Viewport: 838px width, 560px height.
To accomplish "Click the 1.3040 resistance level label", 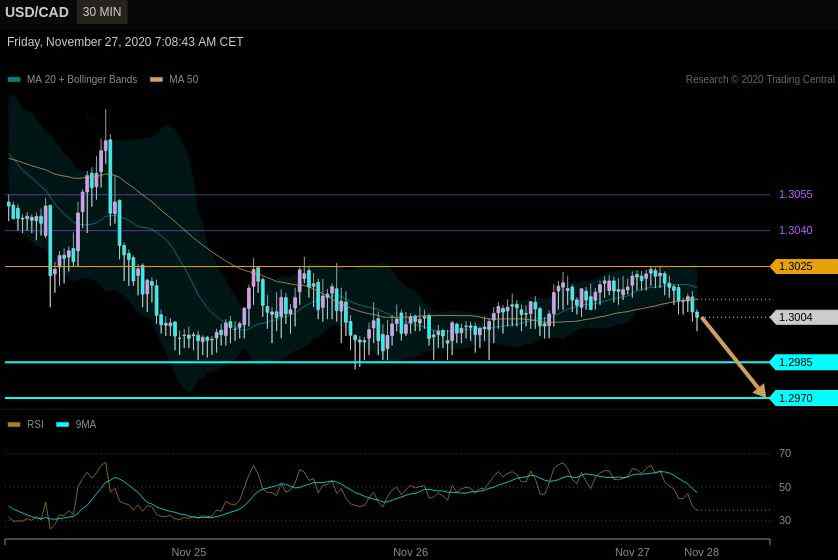I will tap(795, 230).
